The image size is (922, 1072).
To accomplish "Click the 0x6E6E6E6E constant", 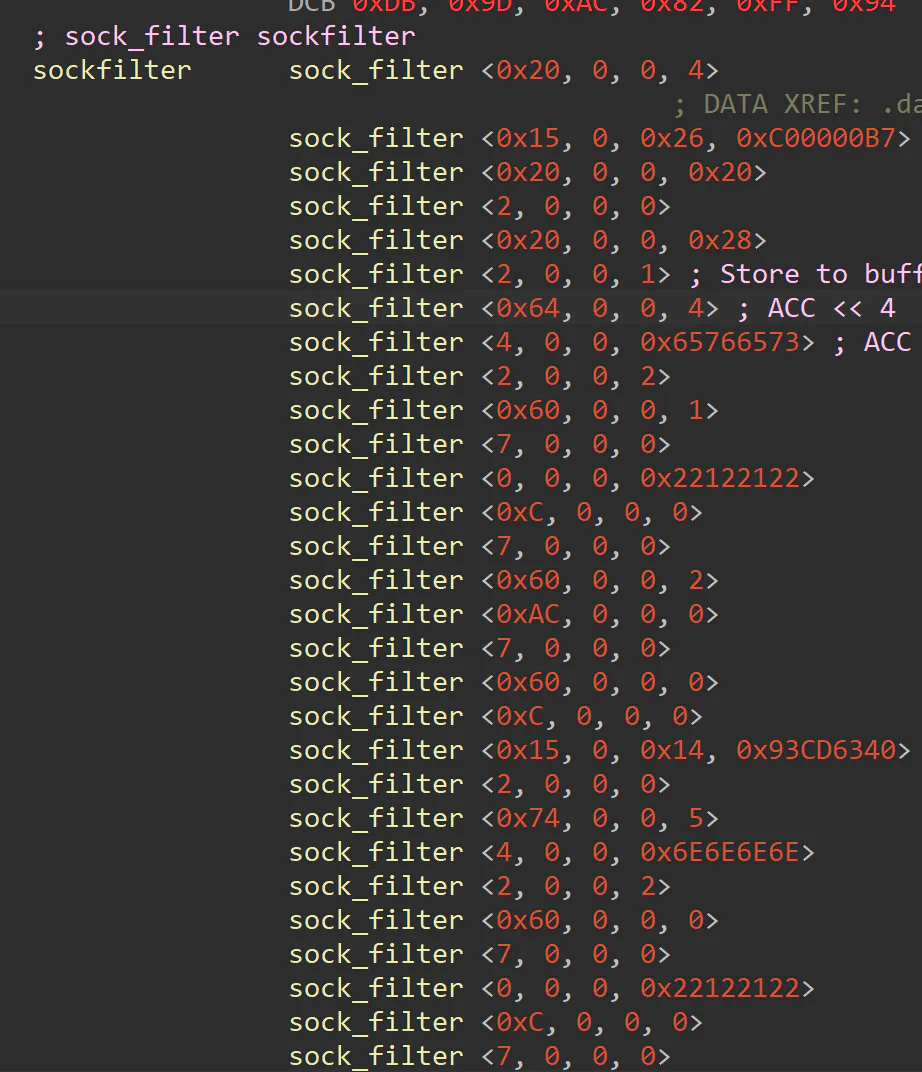I will (x=720, y=852).
